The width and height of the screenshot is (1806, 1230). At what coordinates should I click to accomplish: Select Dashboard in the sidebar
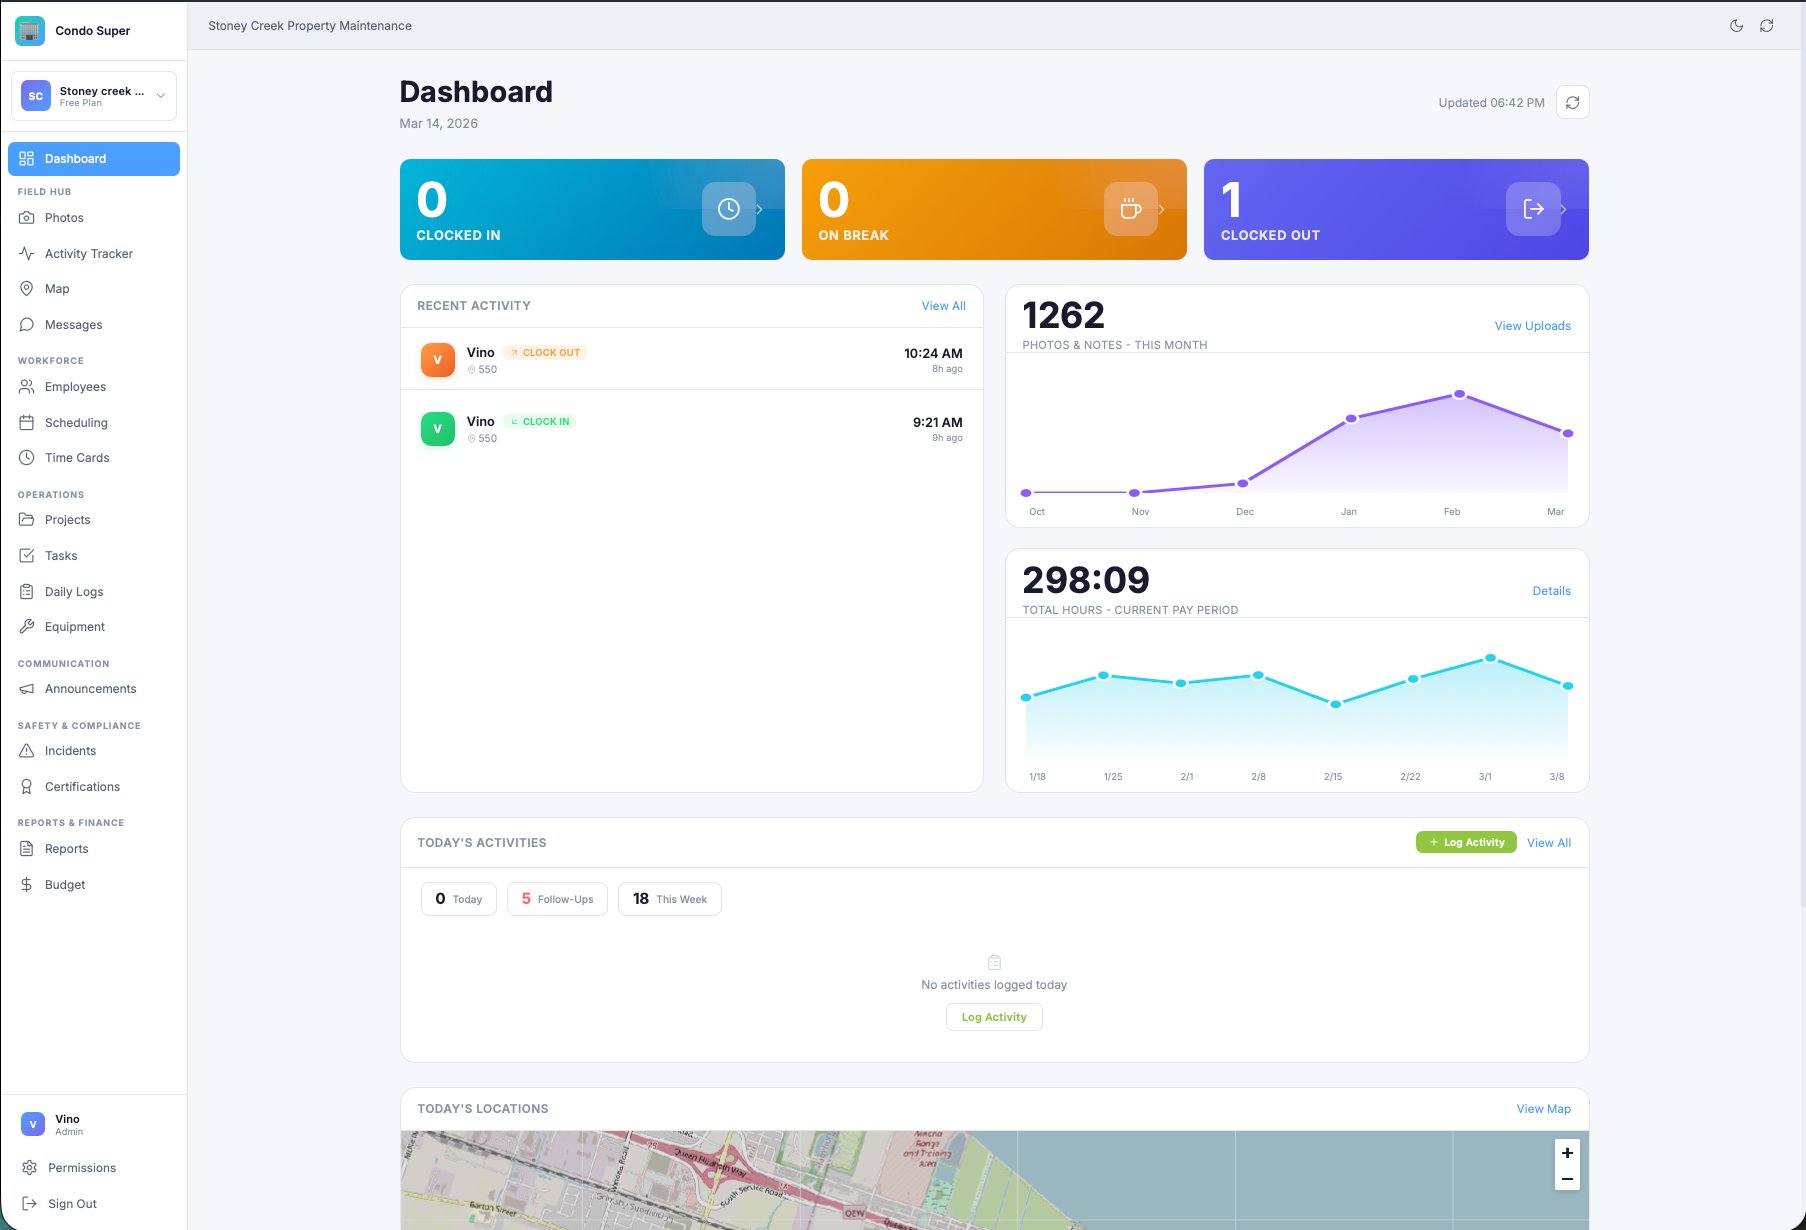(x=94, y=159)
